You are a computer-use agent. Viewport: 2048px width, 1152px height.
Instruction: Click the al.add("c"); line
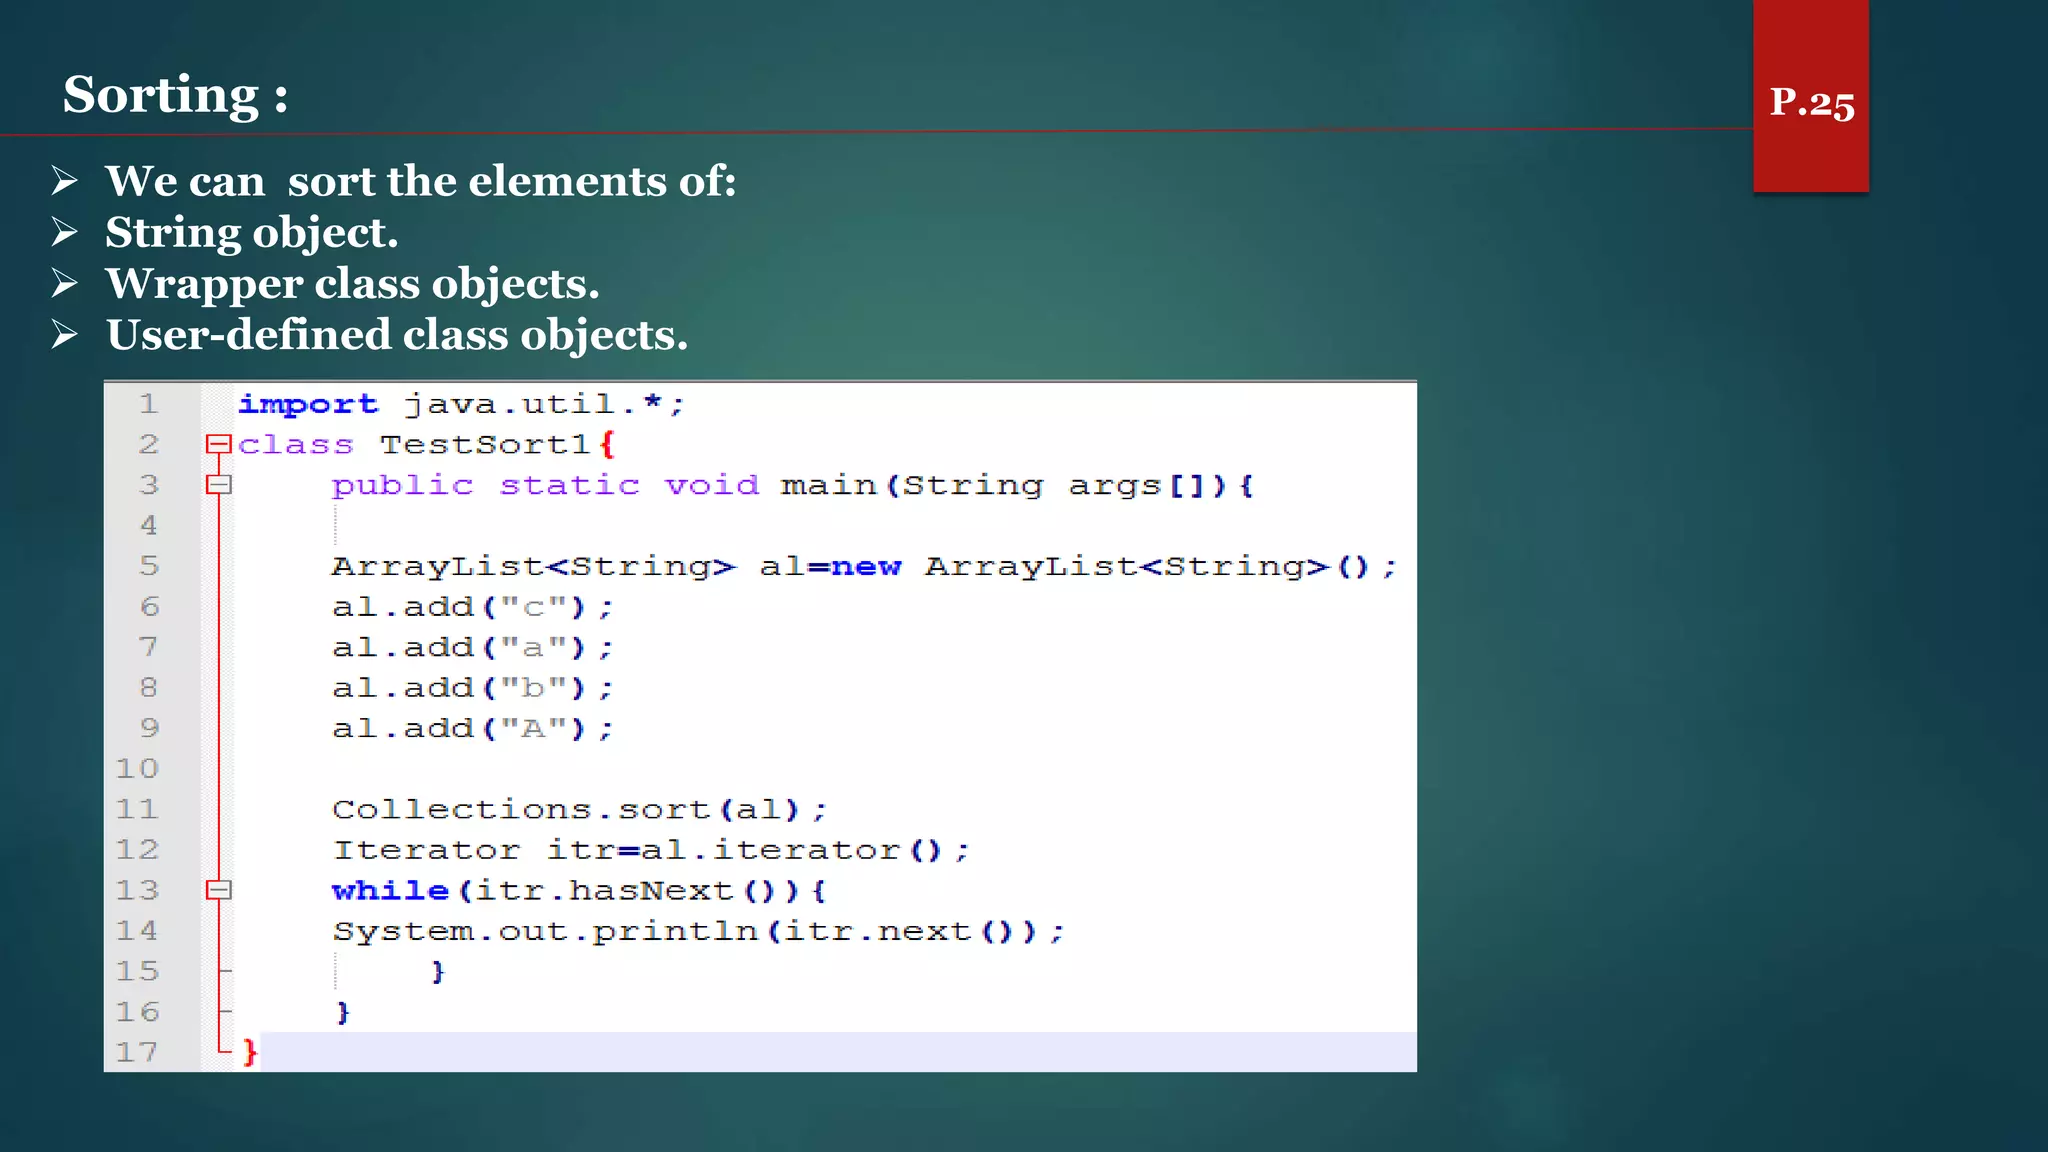pos(472,607)
